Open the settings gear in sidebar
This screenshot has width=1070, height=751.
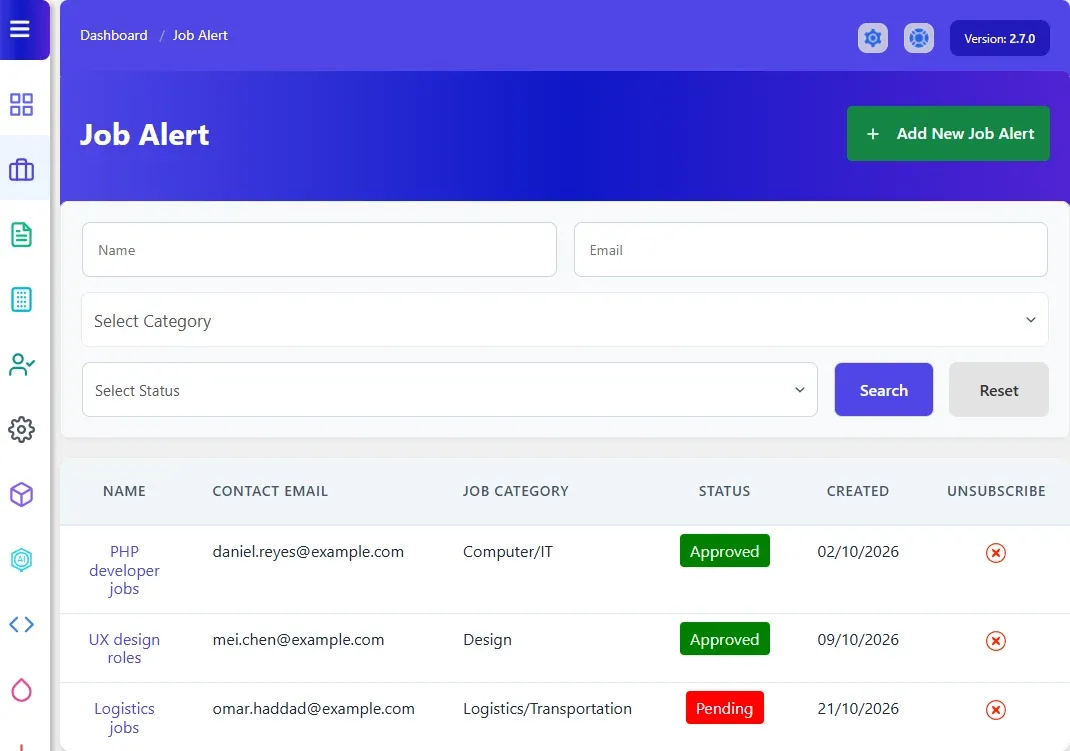point(21,430)
